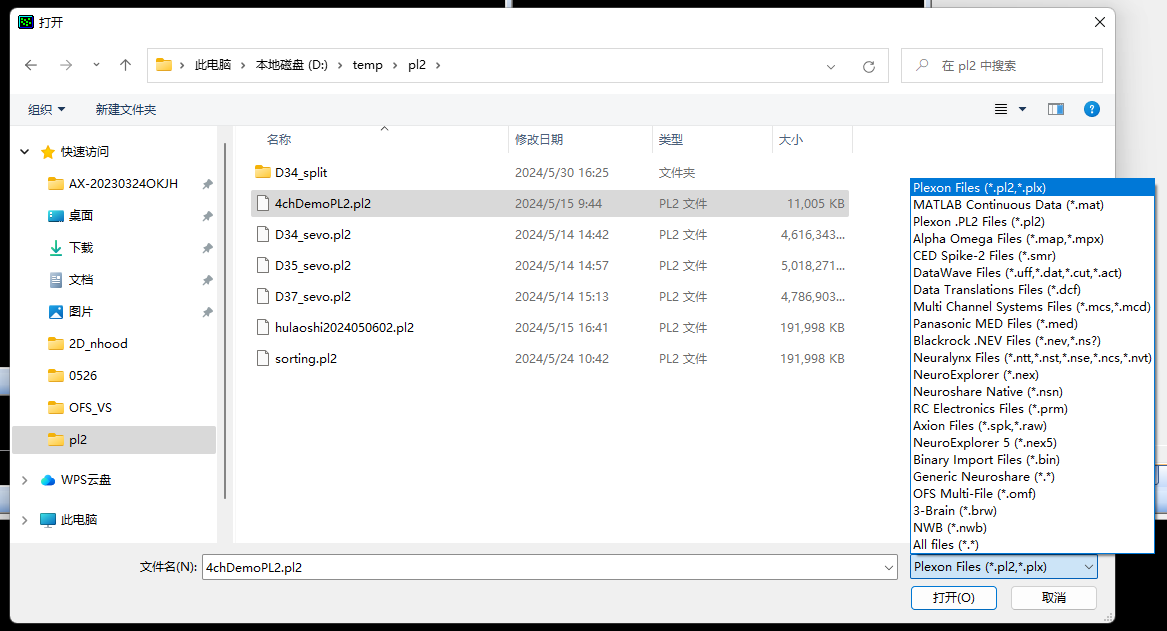Choose Blackrock .NEV Files filter
1167x631 pixels.
point(1032,341)
